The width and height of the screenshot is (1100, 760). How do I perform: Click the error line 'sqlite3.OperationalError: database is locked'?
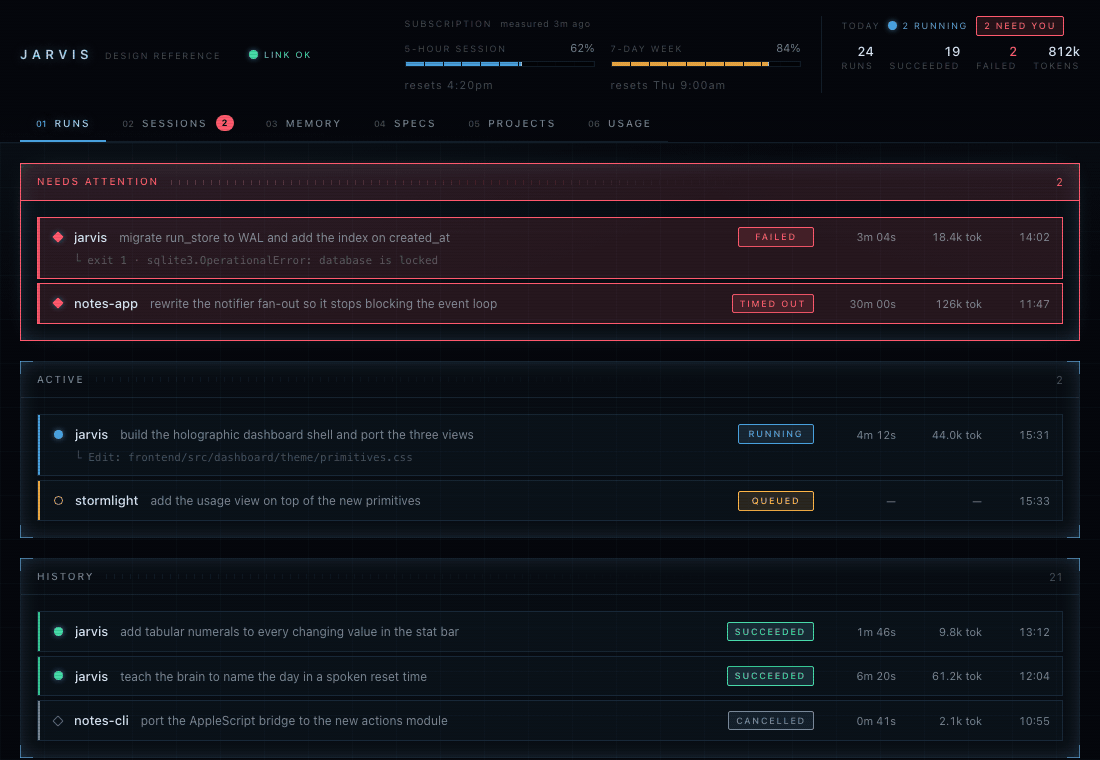click(x=292, y=260)
